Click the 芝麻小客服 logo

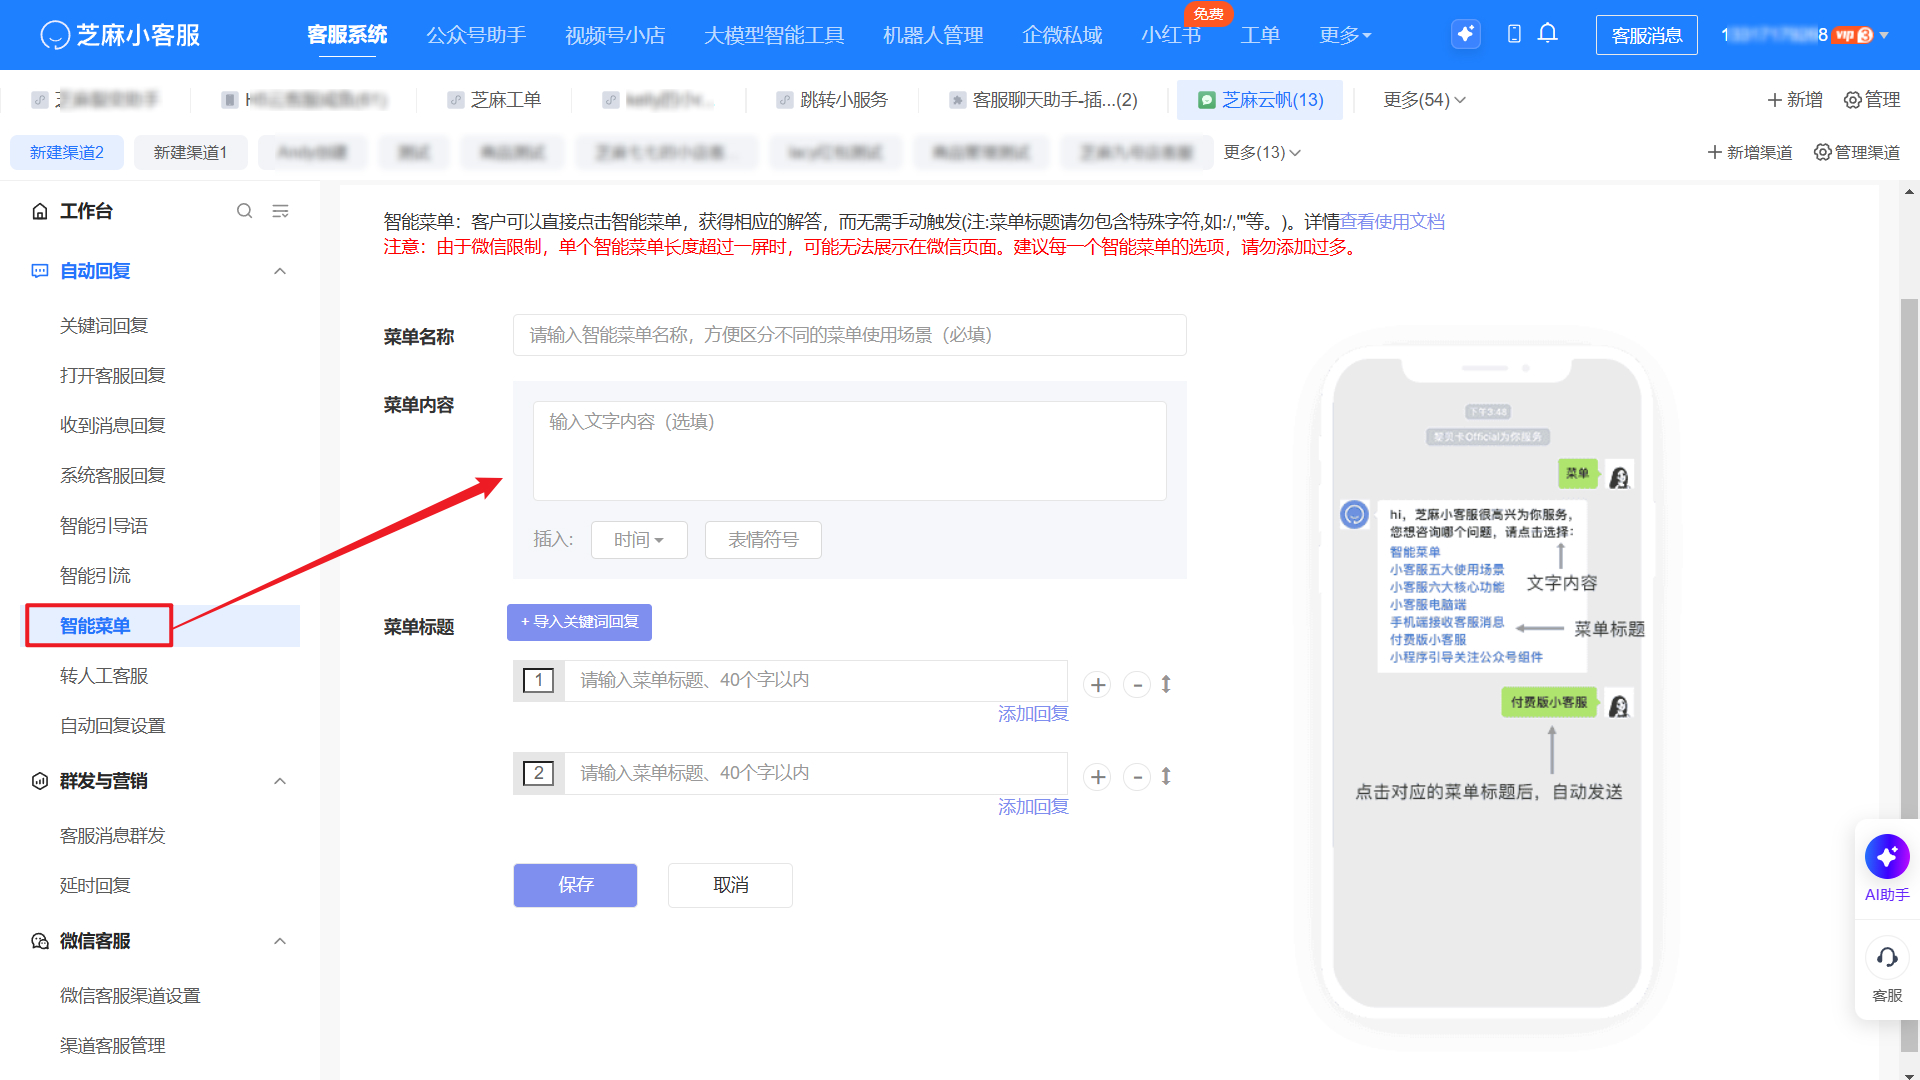[120, 35]
